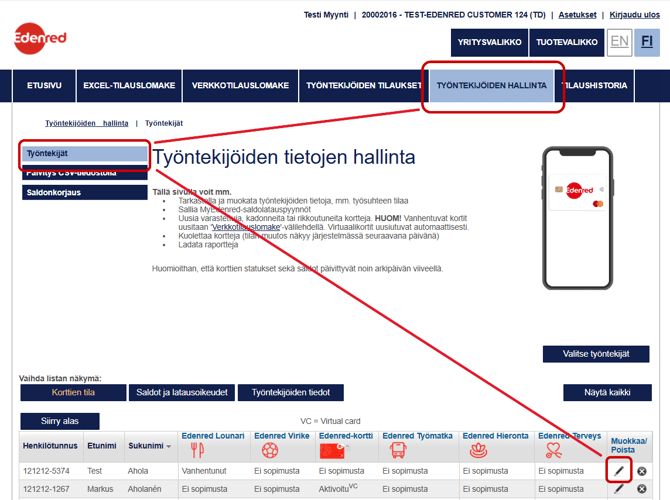
Task: Click the Edenred Työmatka column header text
Action: click(417, 436)
